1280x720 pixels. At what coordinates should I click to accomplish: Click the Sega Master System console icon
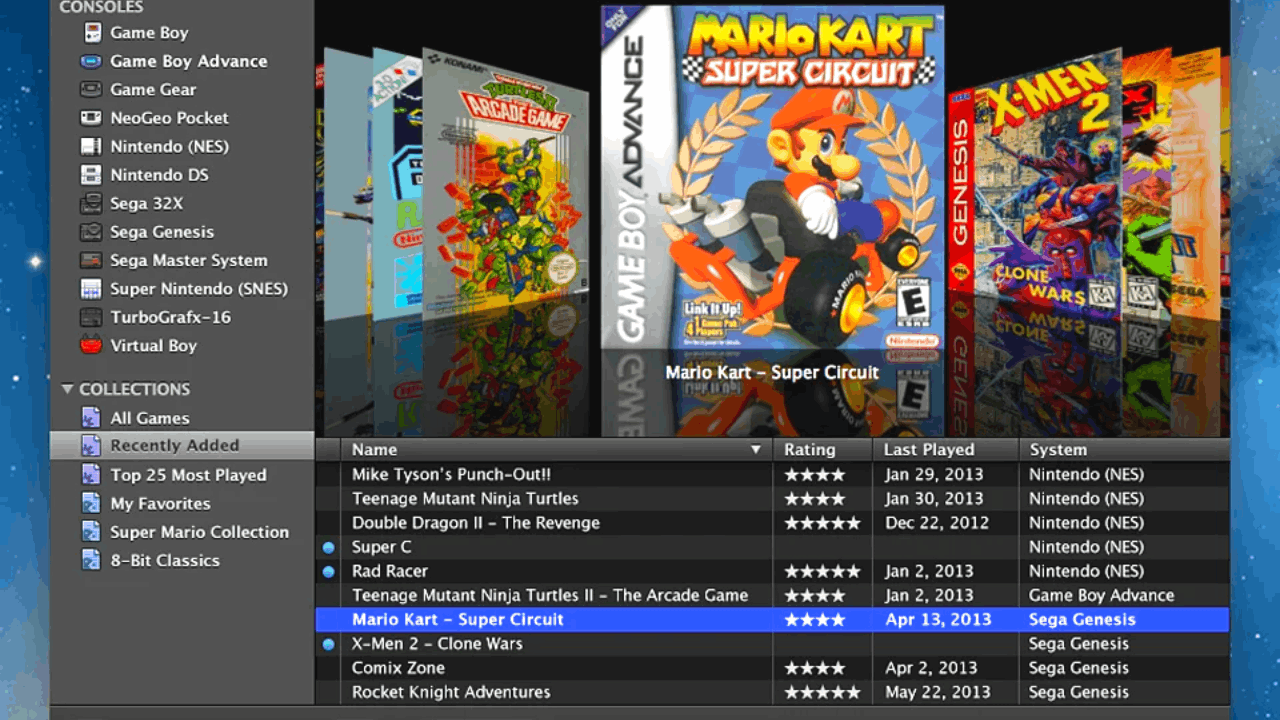(91, 260)
